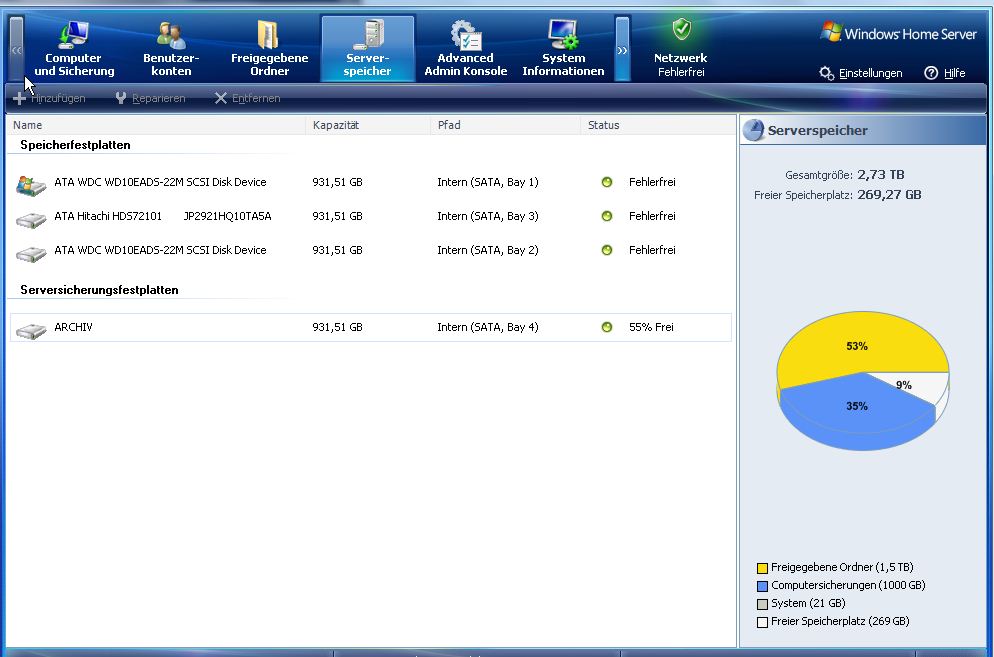Click the right tab navigation arrow

coord(623,49)
